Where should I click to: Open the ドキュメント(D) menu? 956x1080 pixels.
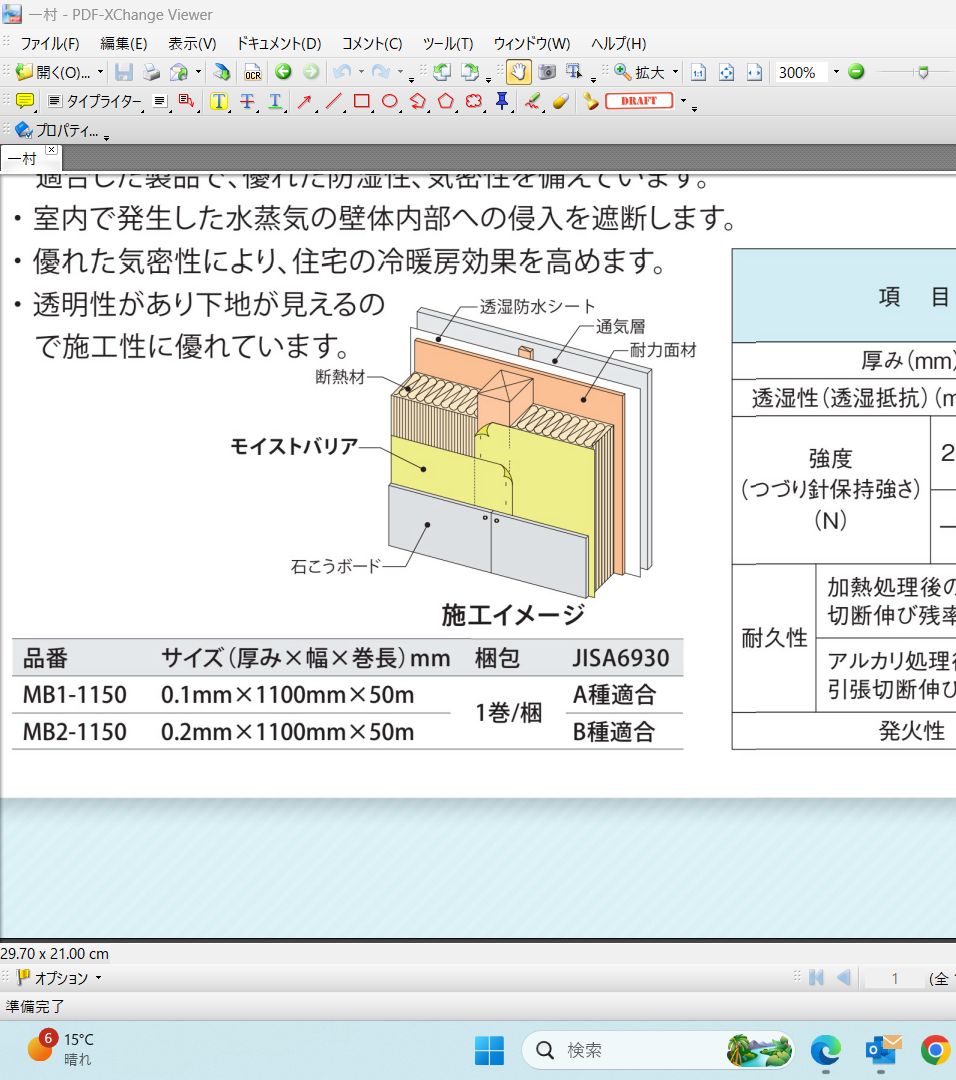tap(279, 43)
